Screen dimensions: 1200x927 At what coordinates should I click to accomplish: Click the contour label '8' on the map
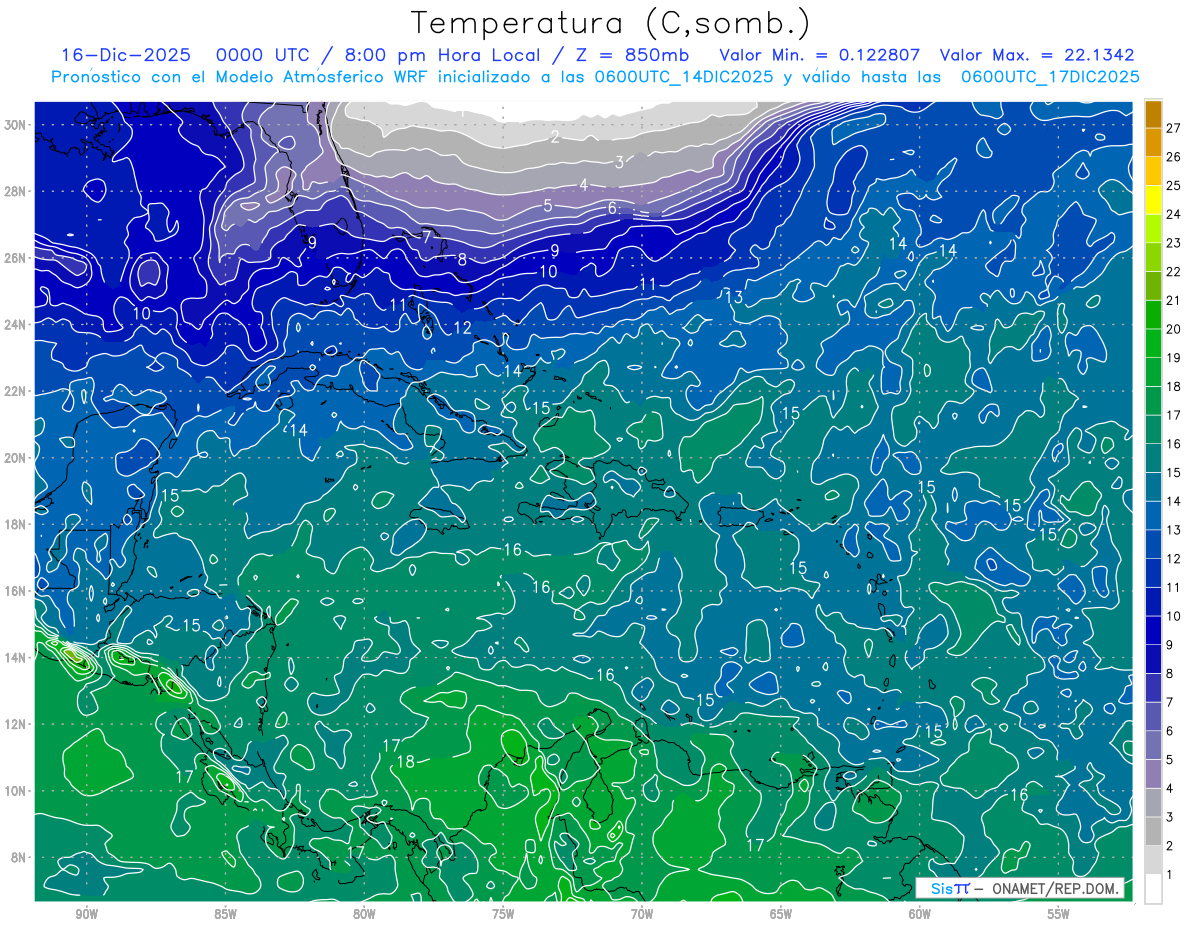click(x=462, y=259)
